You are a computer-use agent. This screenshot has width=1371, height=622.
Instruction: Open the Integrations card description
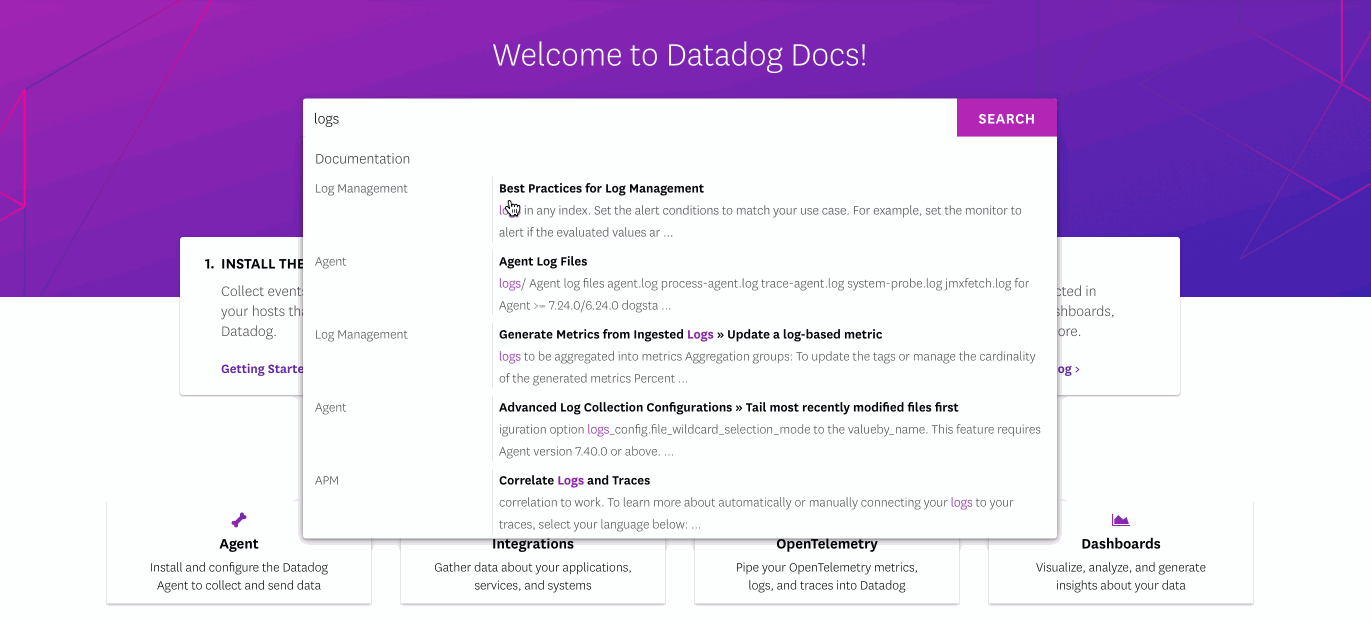(x=533, y=576)
